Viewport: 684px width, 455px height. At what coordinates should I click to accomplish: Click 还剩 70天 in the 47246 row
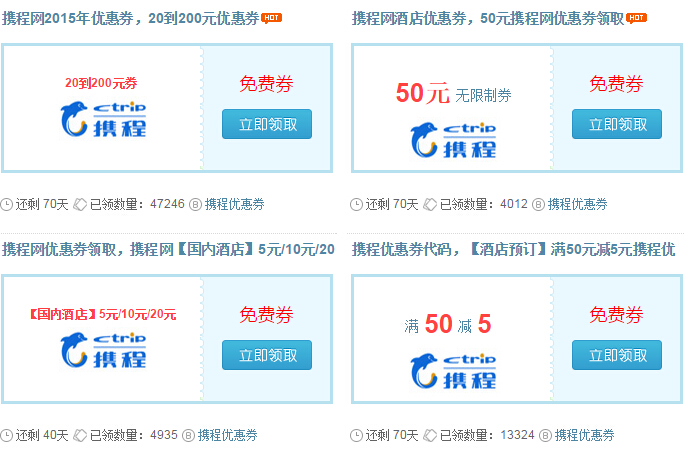click(42, 204)
